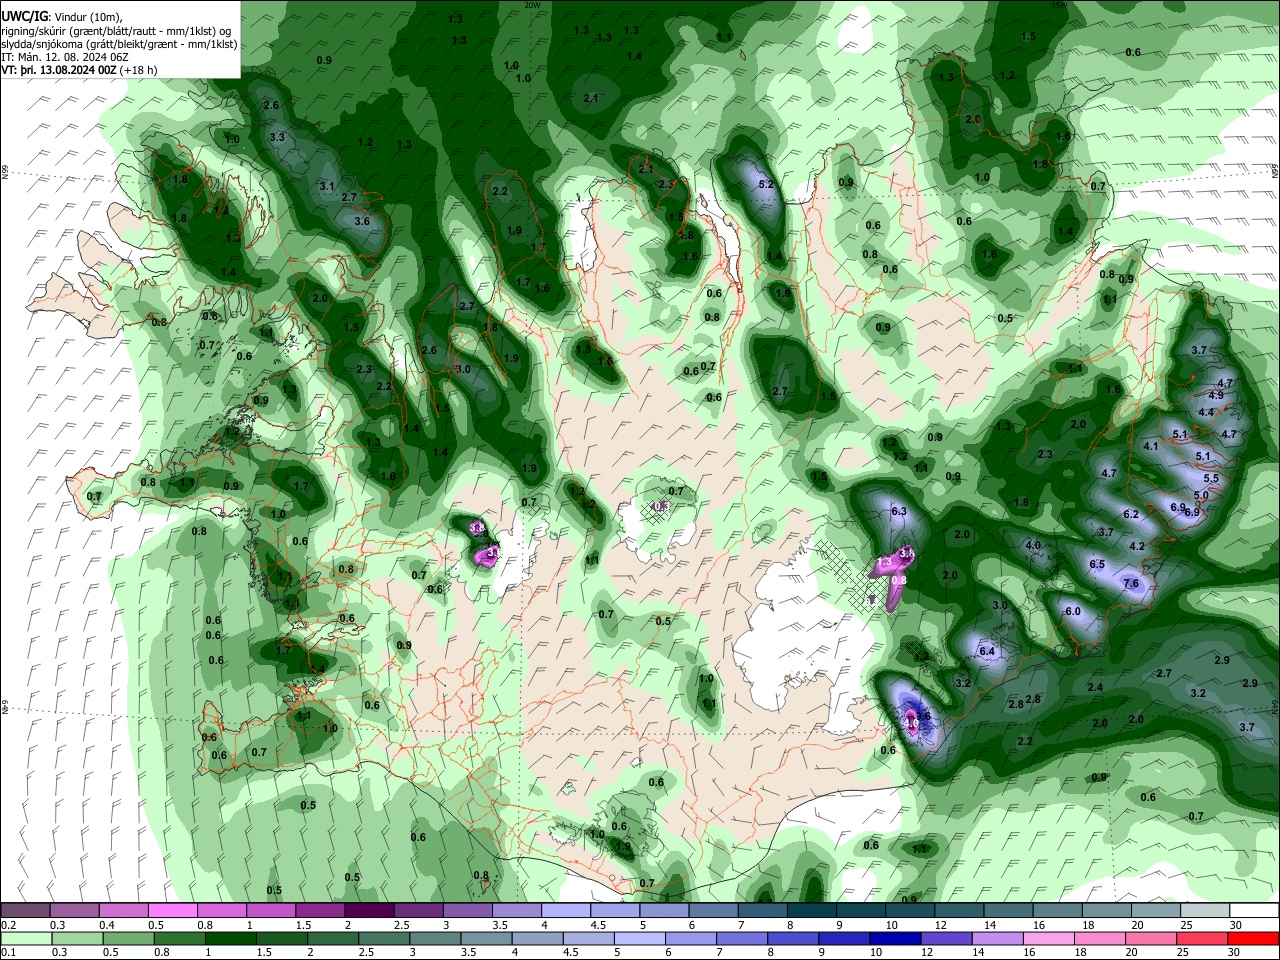The image size is (1280, 960).
Task: Click the dark teal snow legend swatch labeled 8
Action: tap(812, 911)
